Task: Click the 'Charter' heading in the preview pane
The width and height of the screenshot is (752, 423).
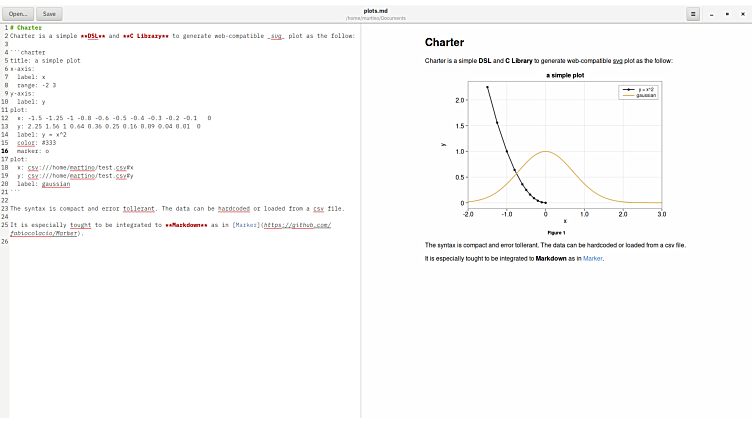Action: click(444, 43)
